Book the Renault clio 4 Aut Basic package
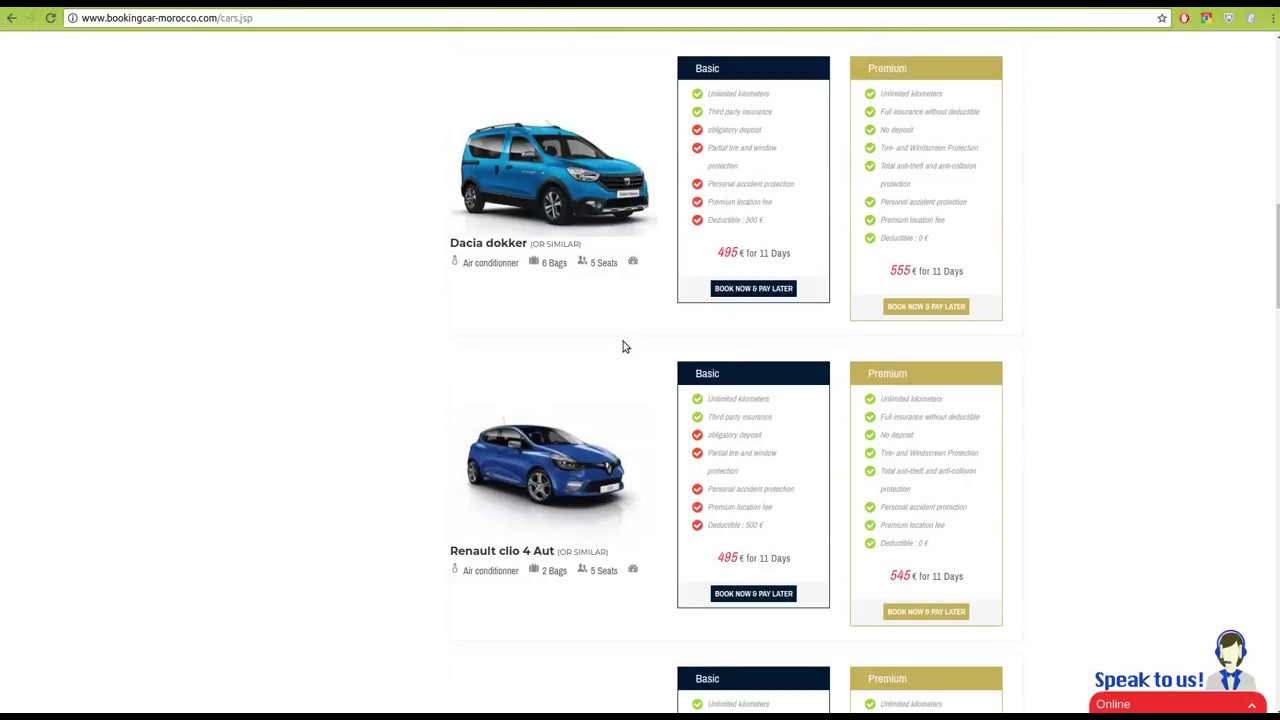 click(753, 593)
